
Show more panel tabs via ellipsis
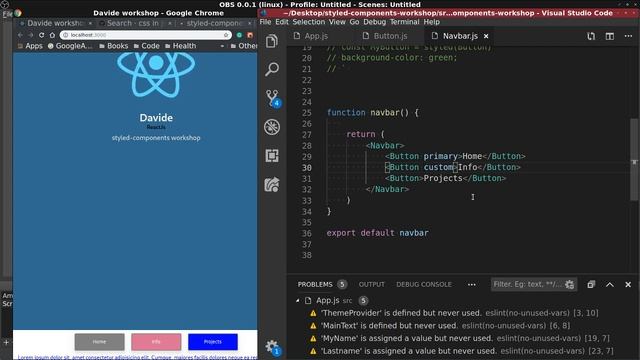pos(471,284)
